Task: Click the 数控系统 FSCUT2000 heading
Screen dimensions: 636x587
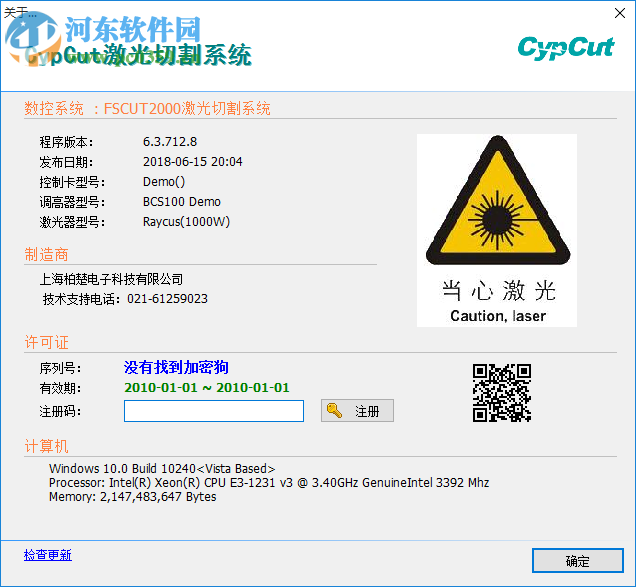Action: (147, 109)
